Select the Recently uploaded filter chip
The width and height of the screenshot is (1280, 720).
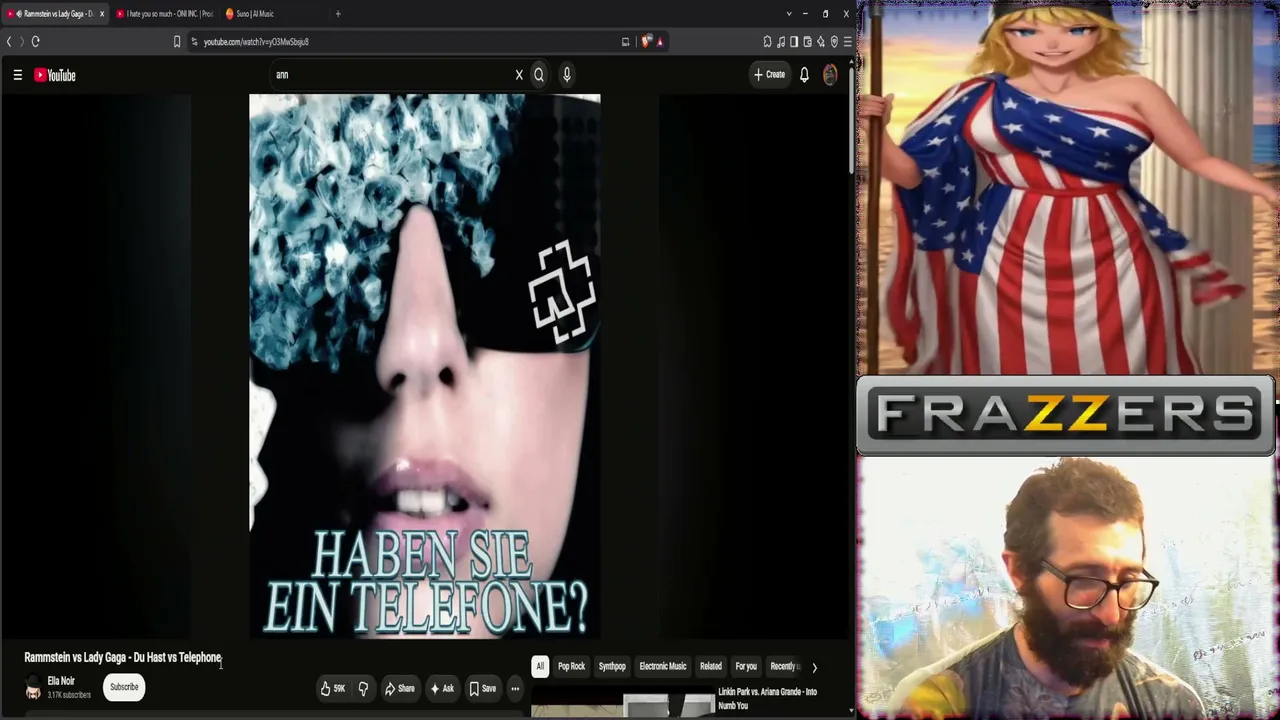click(784, 666)
